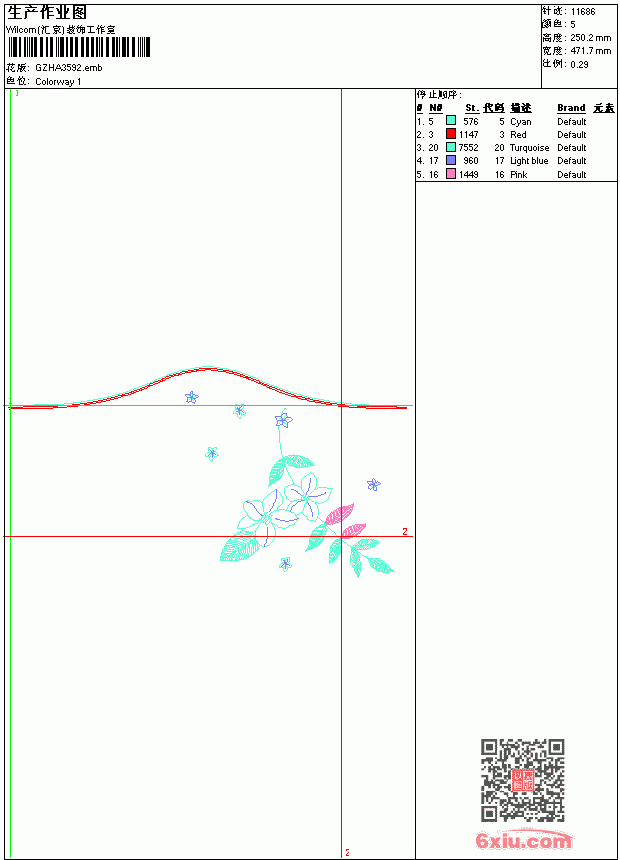The width and height of the screenshot is (620, 860).
Task: Click the Red color swatch in row 2
Action: [450, 133]
